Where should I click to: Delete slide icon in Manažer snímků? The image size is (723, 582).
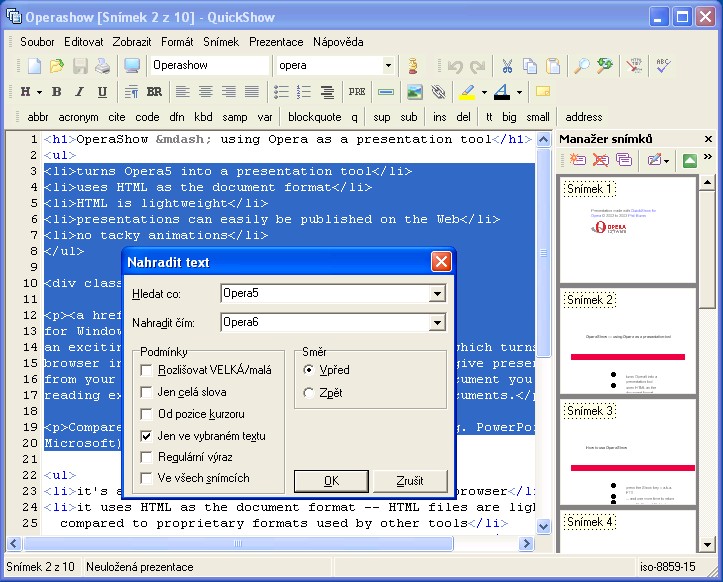pyautogui.click(x=600, y=160)
